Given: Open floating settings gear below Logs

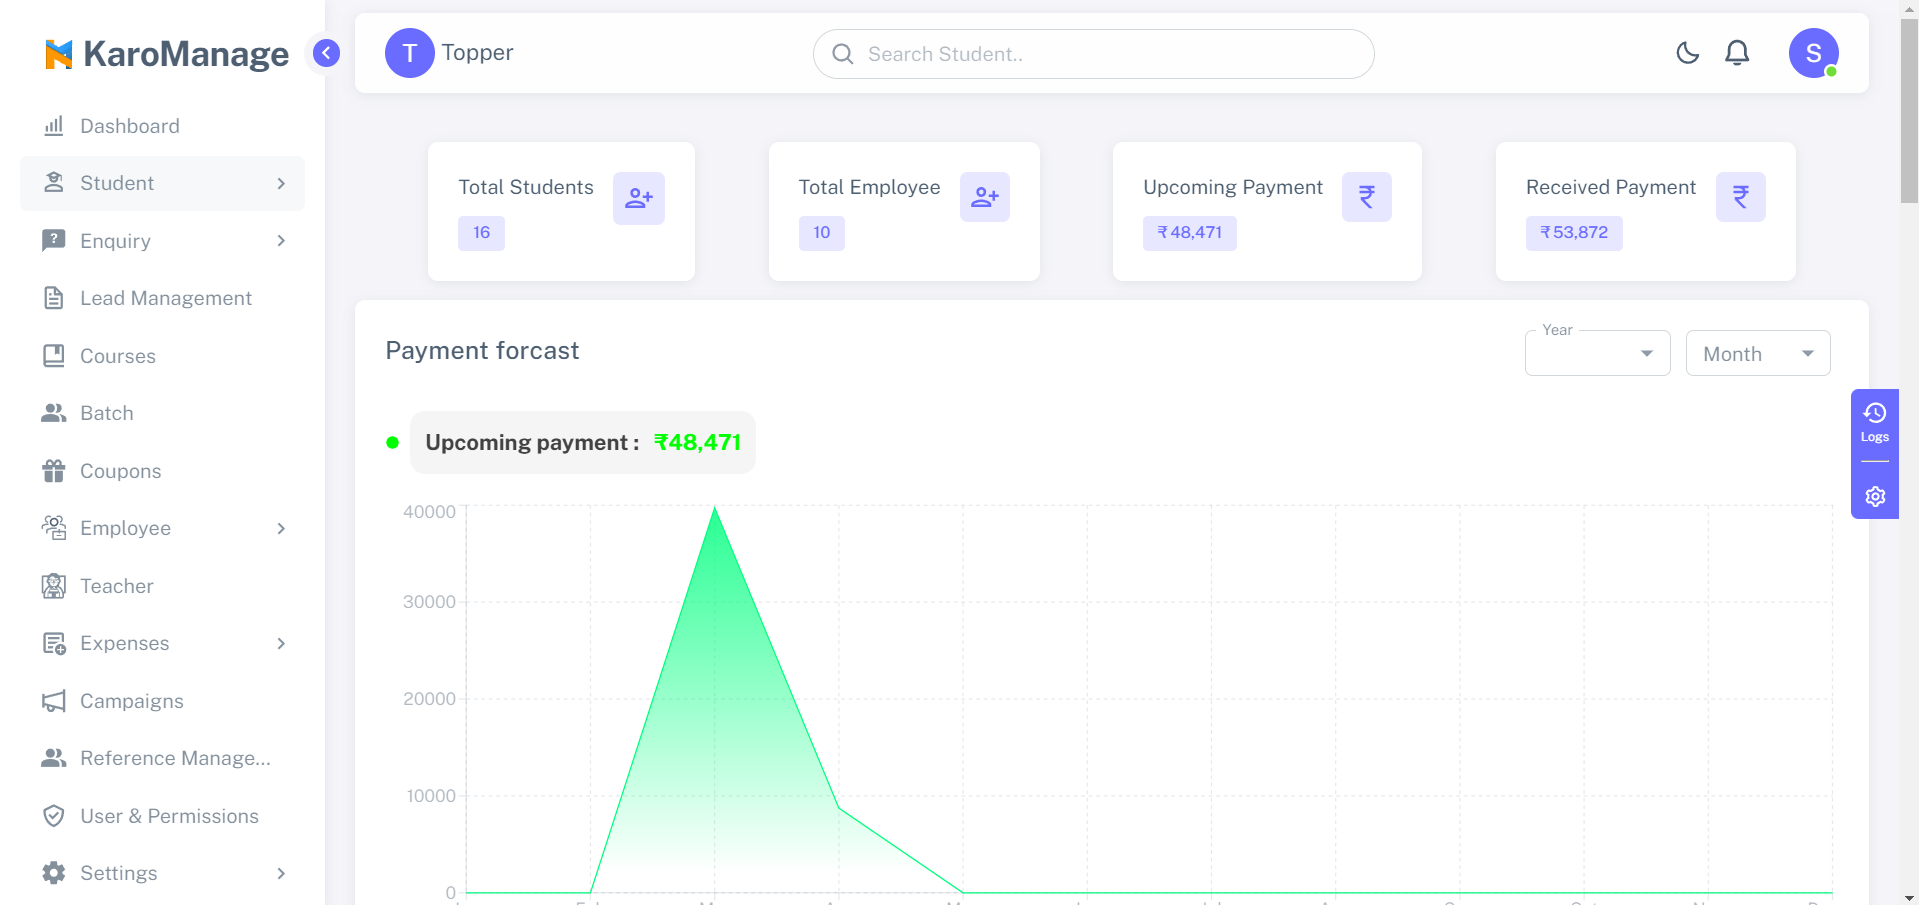Looking at the screenshot, I should pyautogui.click(x=1875, y=496).
